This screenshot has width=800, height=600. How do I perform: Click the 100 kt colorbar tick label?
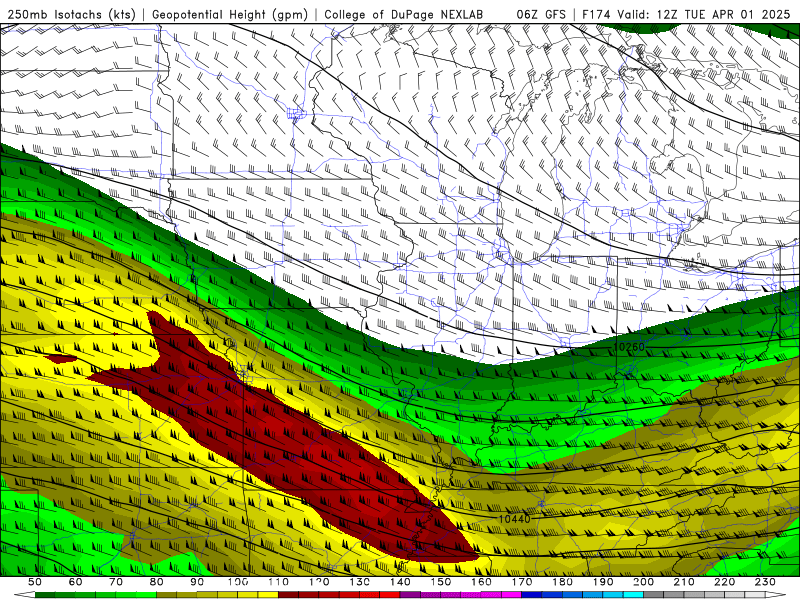tap(238, 582)
